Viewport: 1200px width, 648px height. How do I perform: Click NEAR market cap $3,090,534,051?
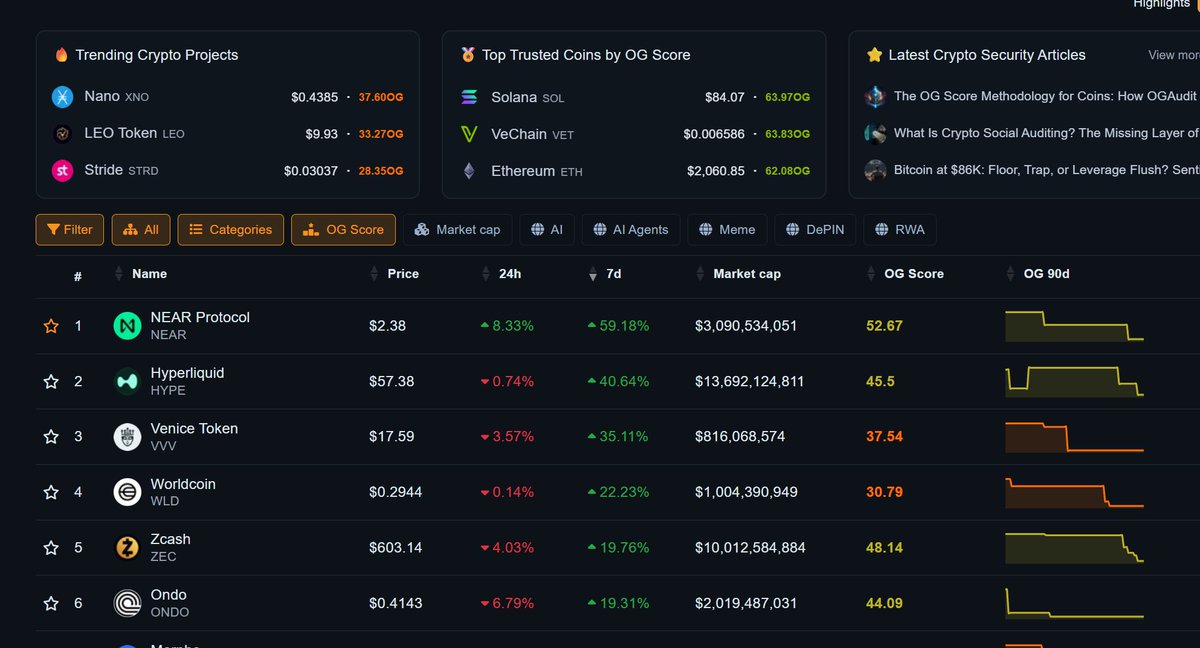[746, 326]
